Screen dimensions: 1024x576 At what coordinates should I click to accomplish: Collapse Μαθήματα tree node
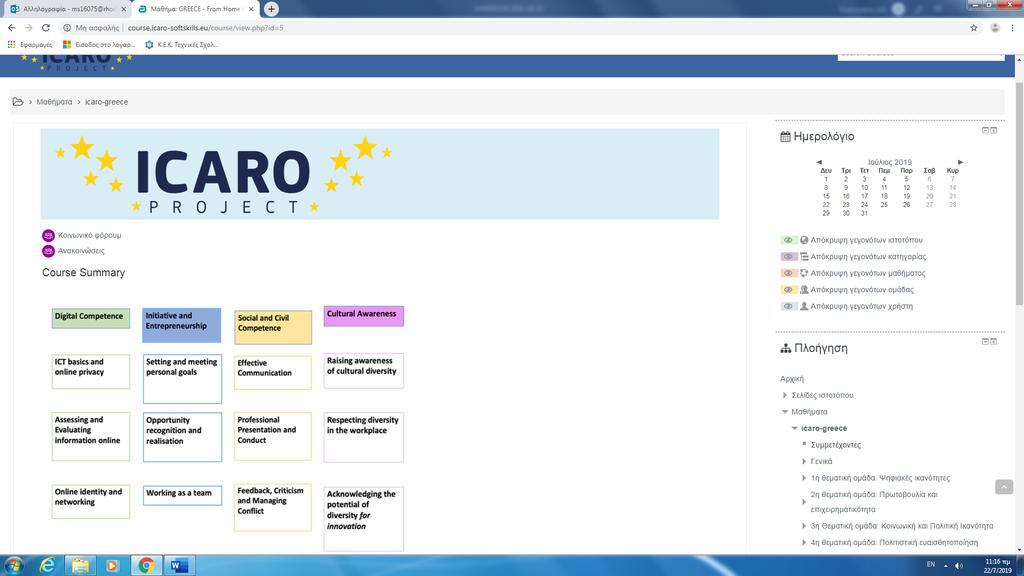(x=785, y=411)
